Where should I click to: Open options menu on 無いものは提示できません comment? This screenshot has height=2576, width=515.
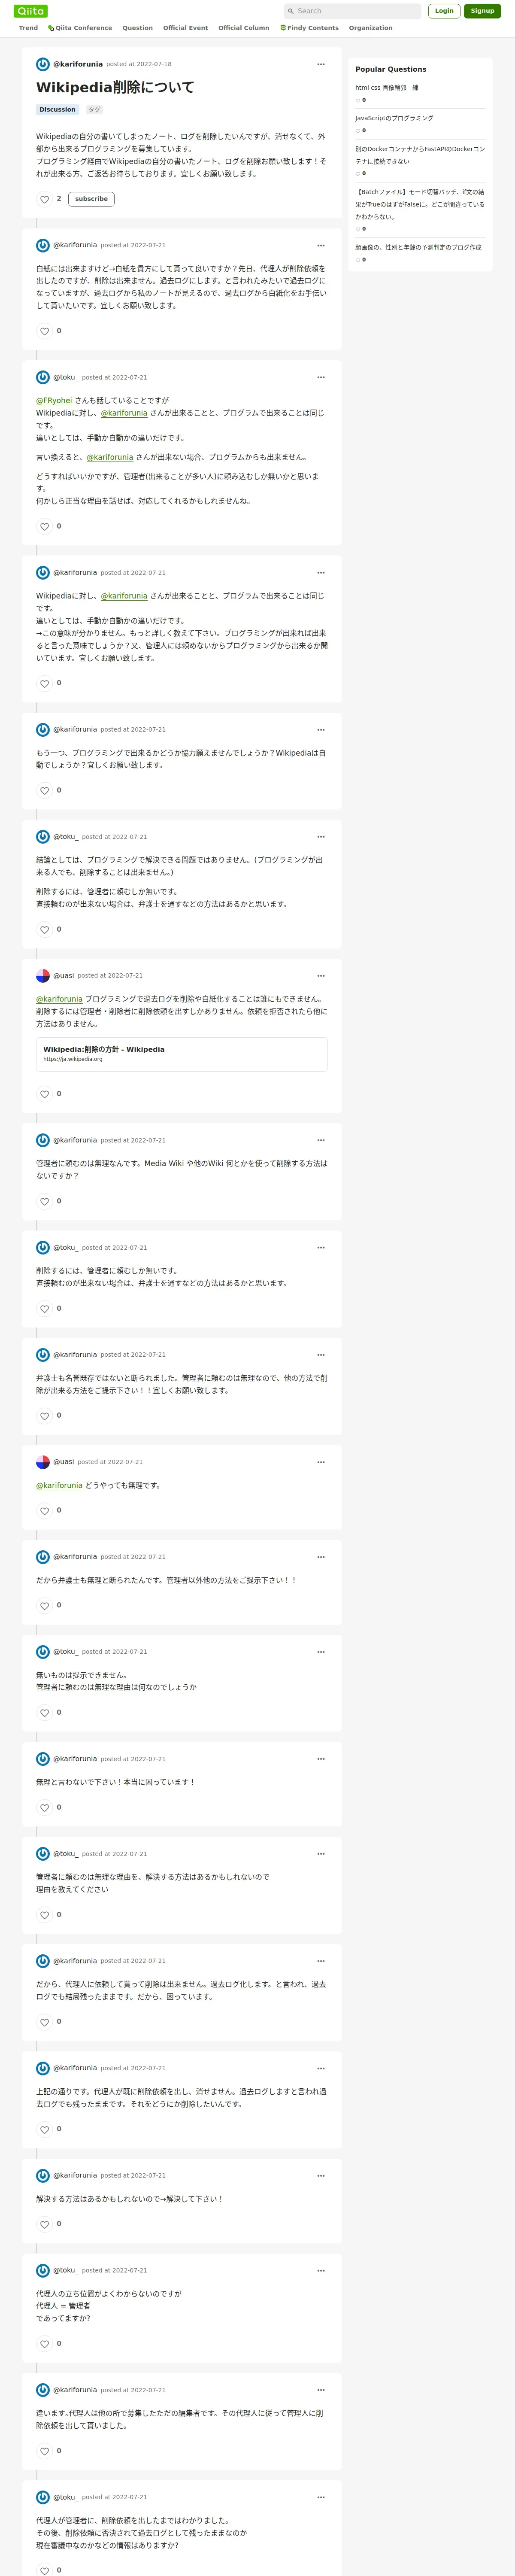tap(321, 1652)
